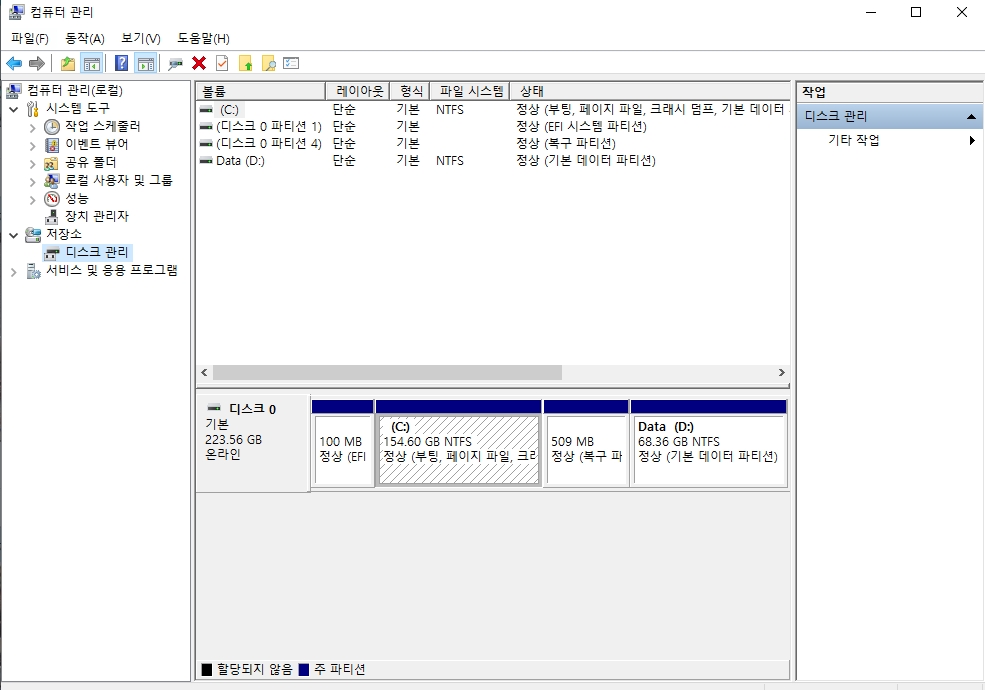This screenshot has width=985, height=690.
Task: Select the 공유 폴더 tree item
Action: [x=90, y=162]
